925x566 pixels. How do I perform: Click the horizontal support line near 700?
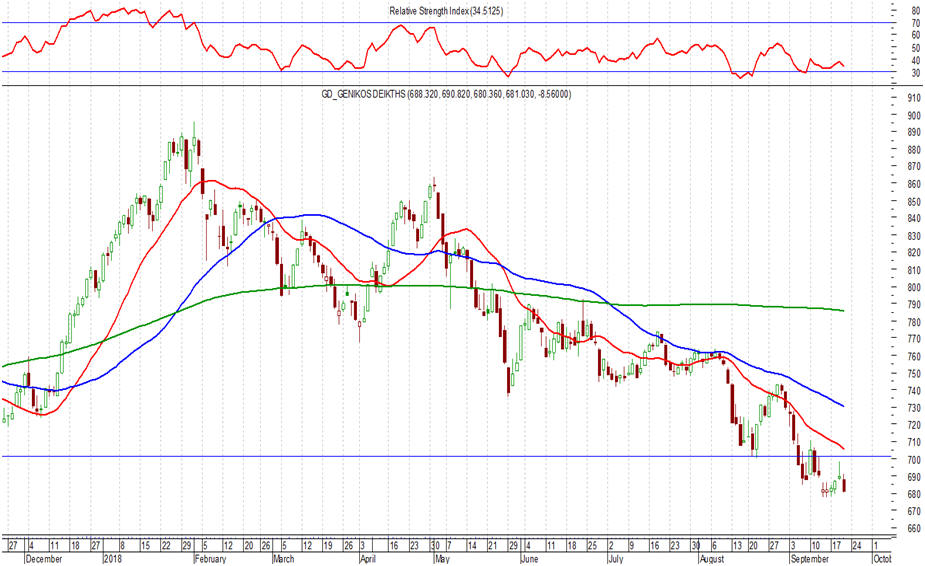tap(446, 456)
